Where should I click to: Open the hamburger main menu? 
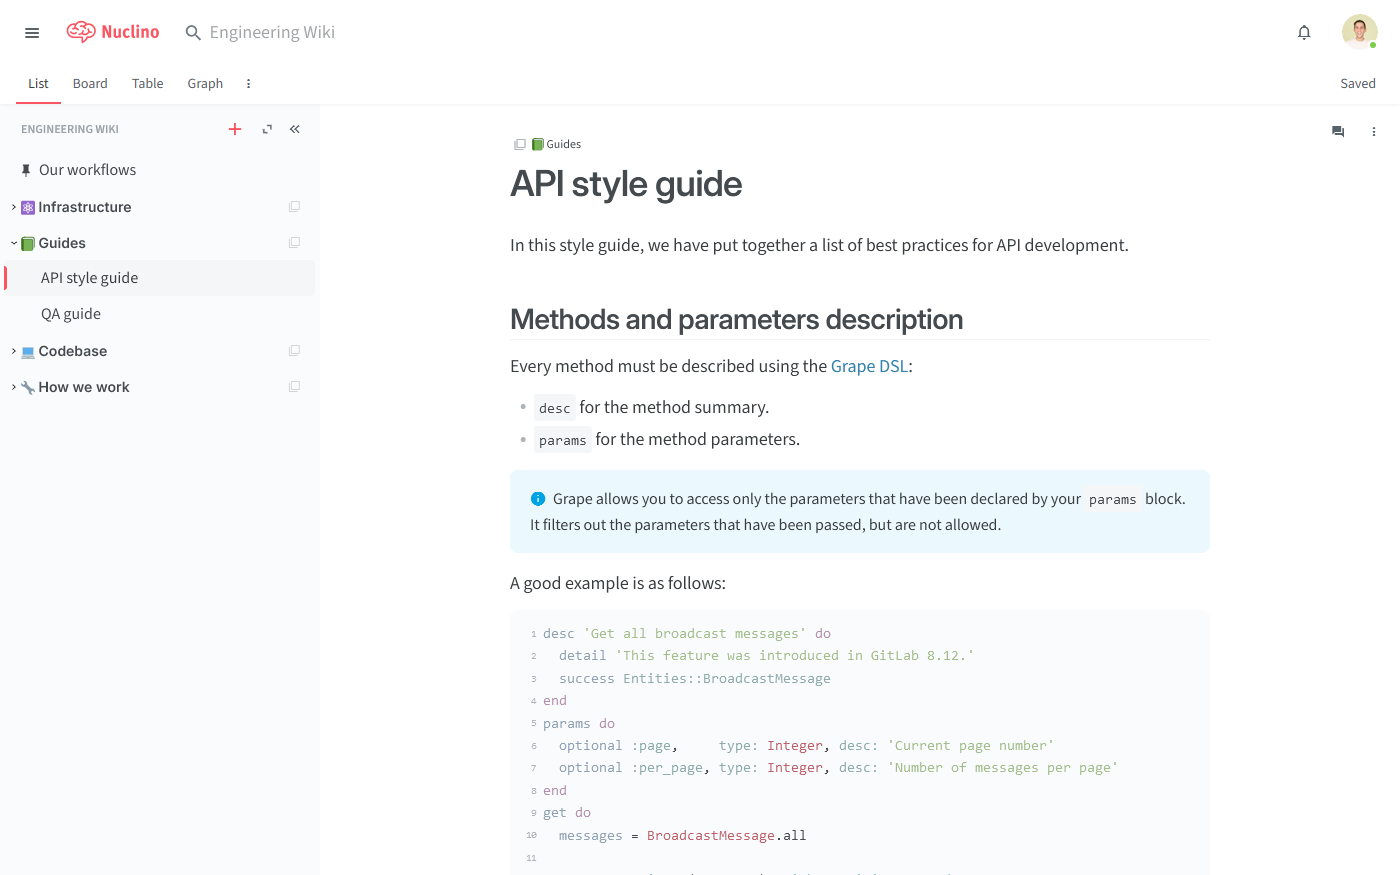point(32,33)
